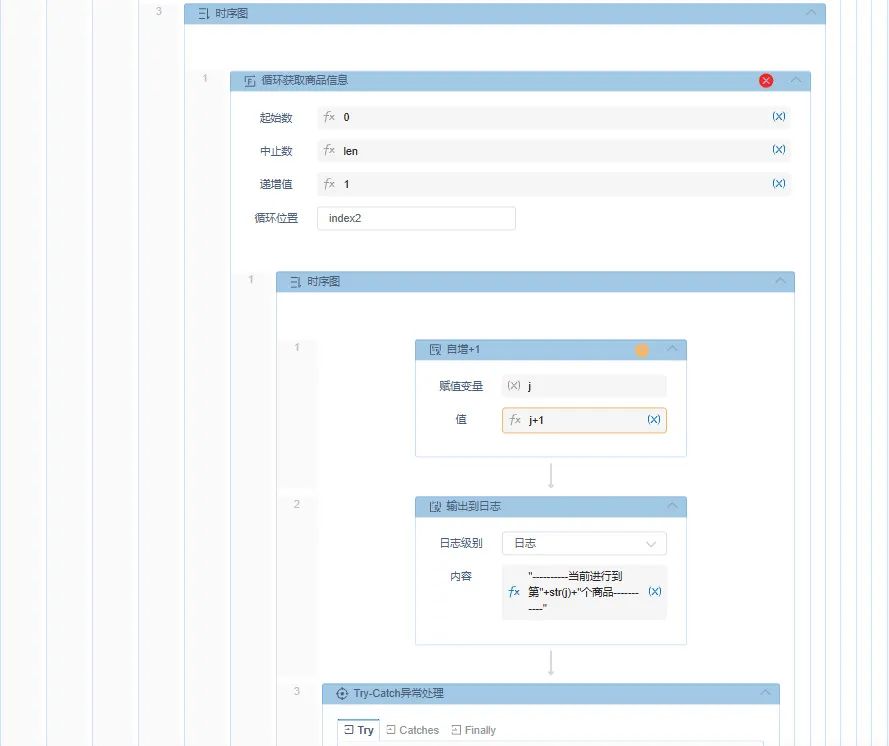
Task: Click the red error icon on 循环获取商品信息
Action: [766, 81]
